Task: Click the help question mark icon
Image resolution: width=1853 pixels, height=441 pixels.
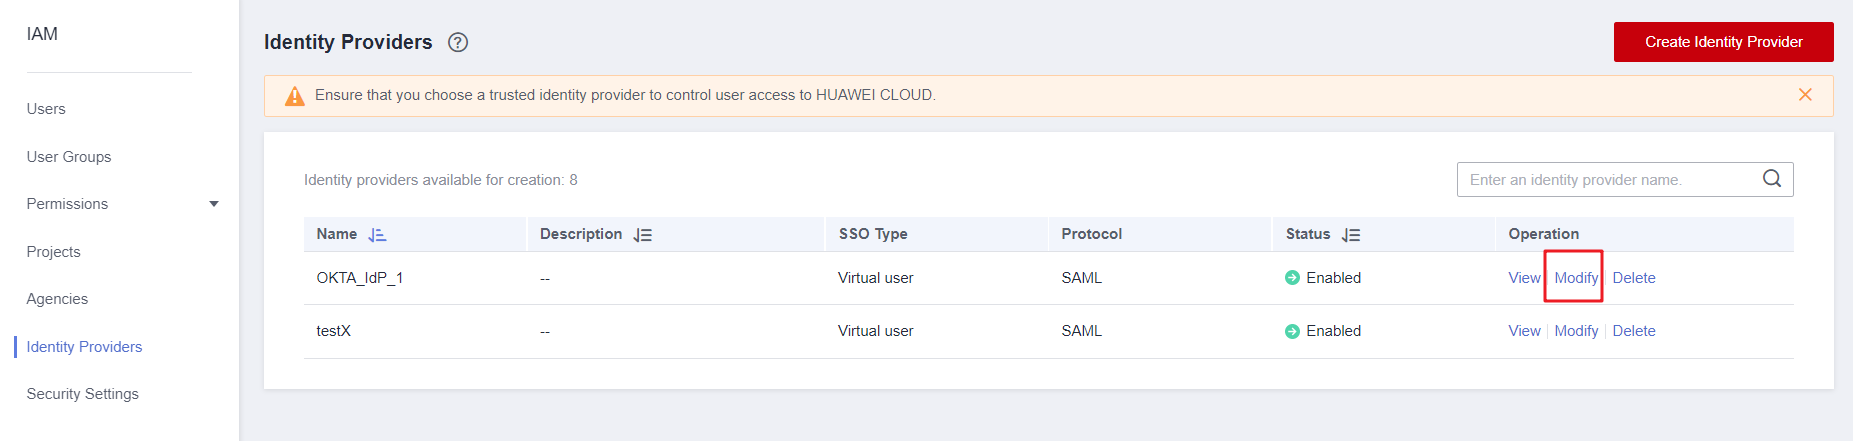Action: 458,42
